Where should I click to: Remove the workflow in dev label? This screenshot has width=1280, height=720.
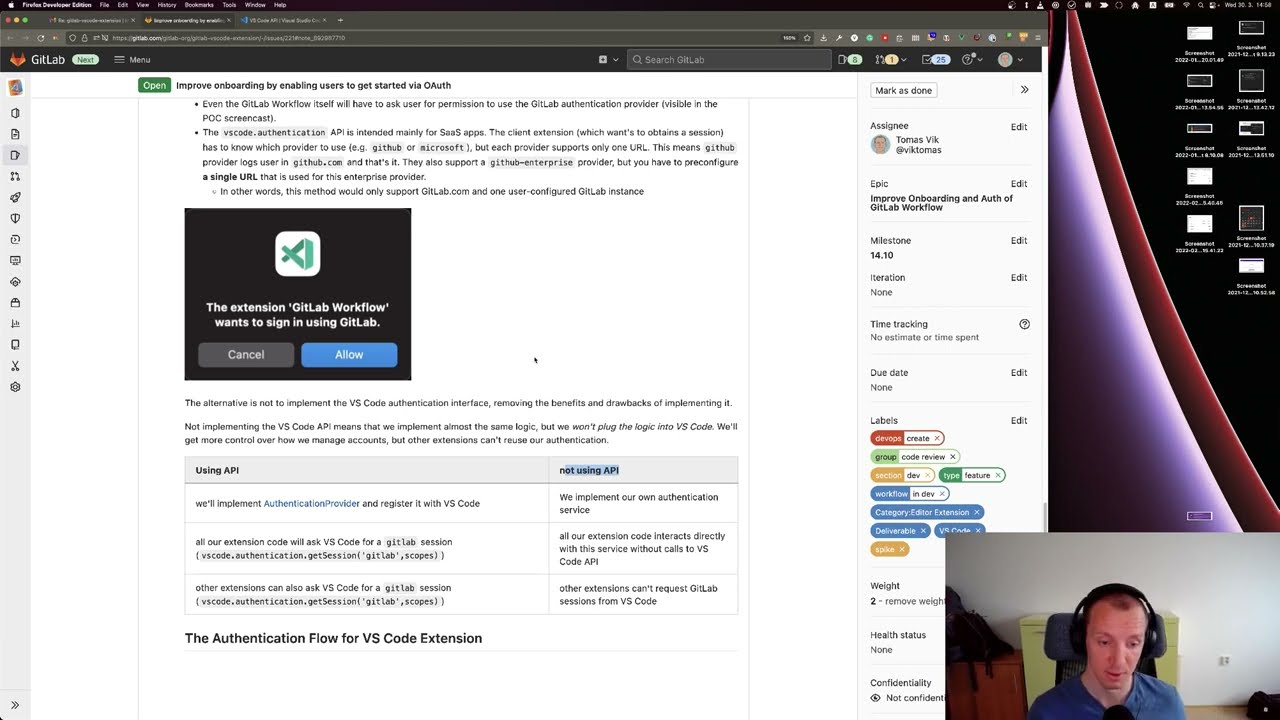942,494
